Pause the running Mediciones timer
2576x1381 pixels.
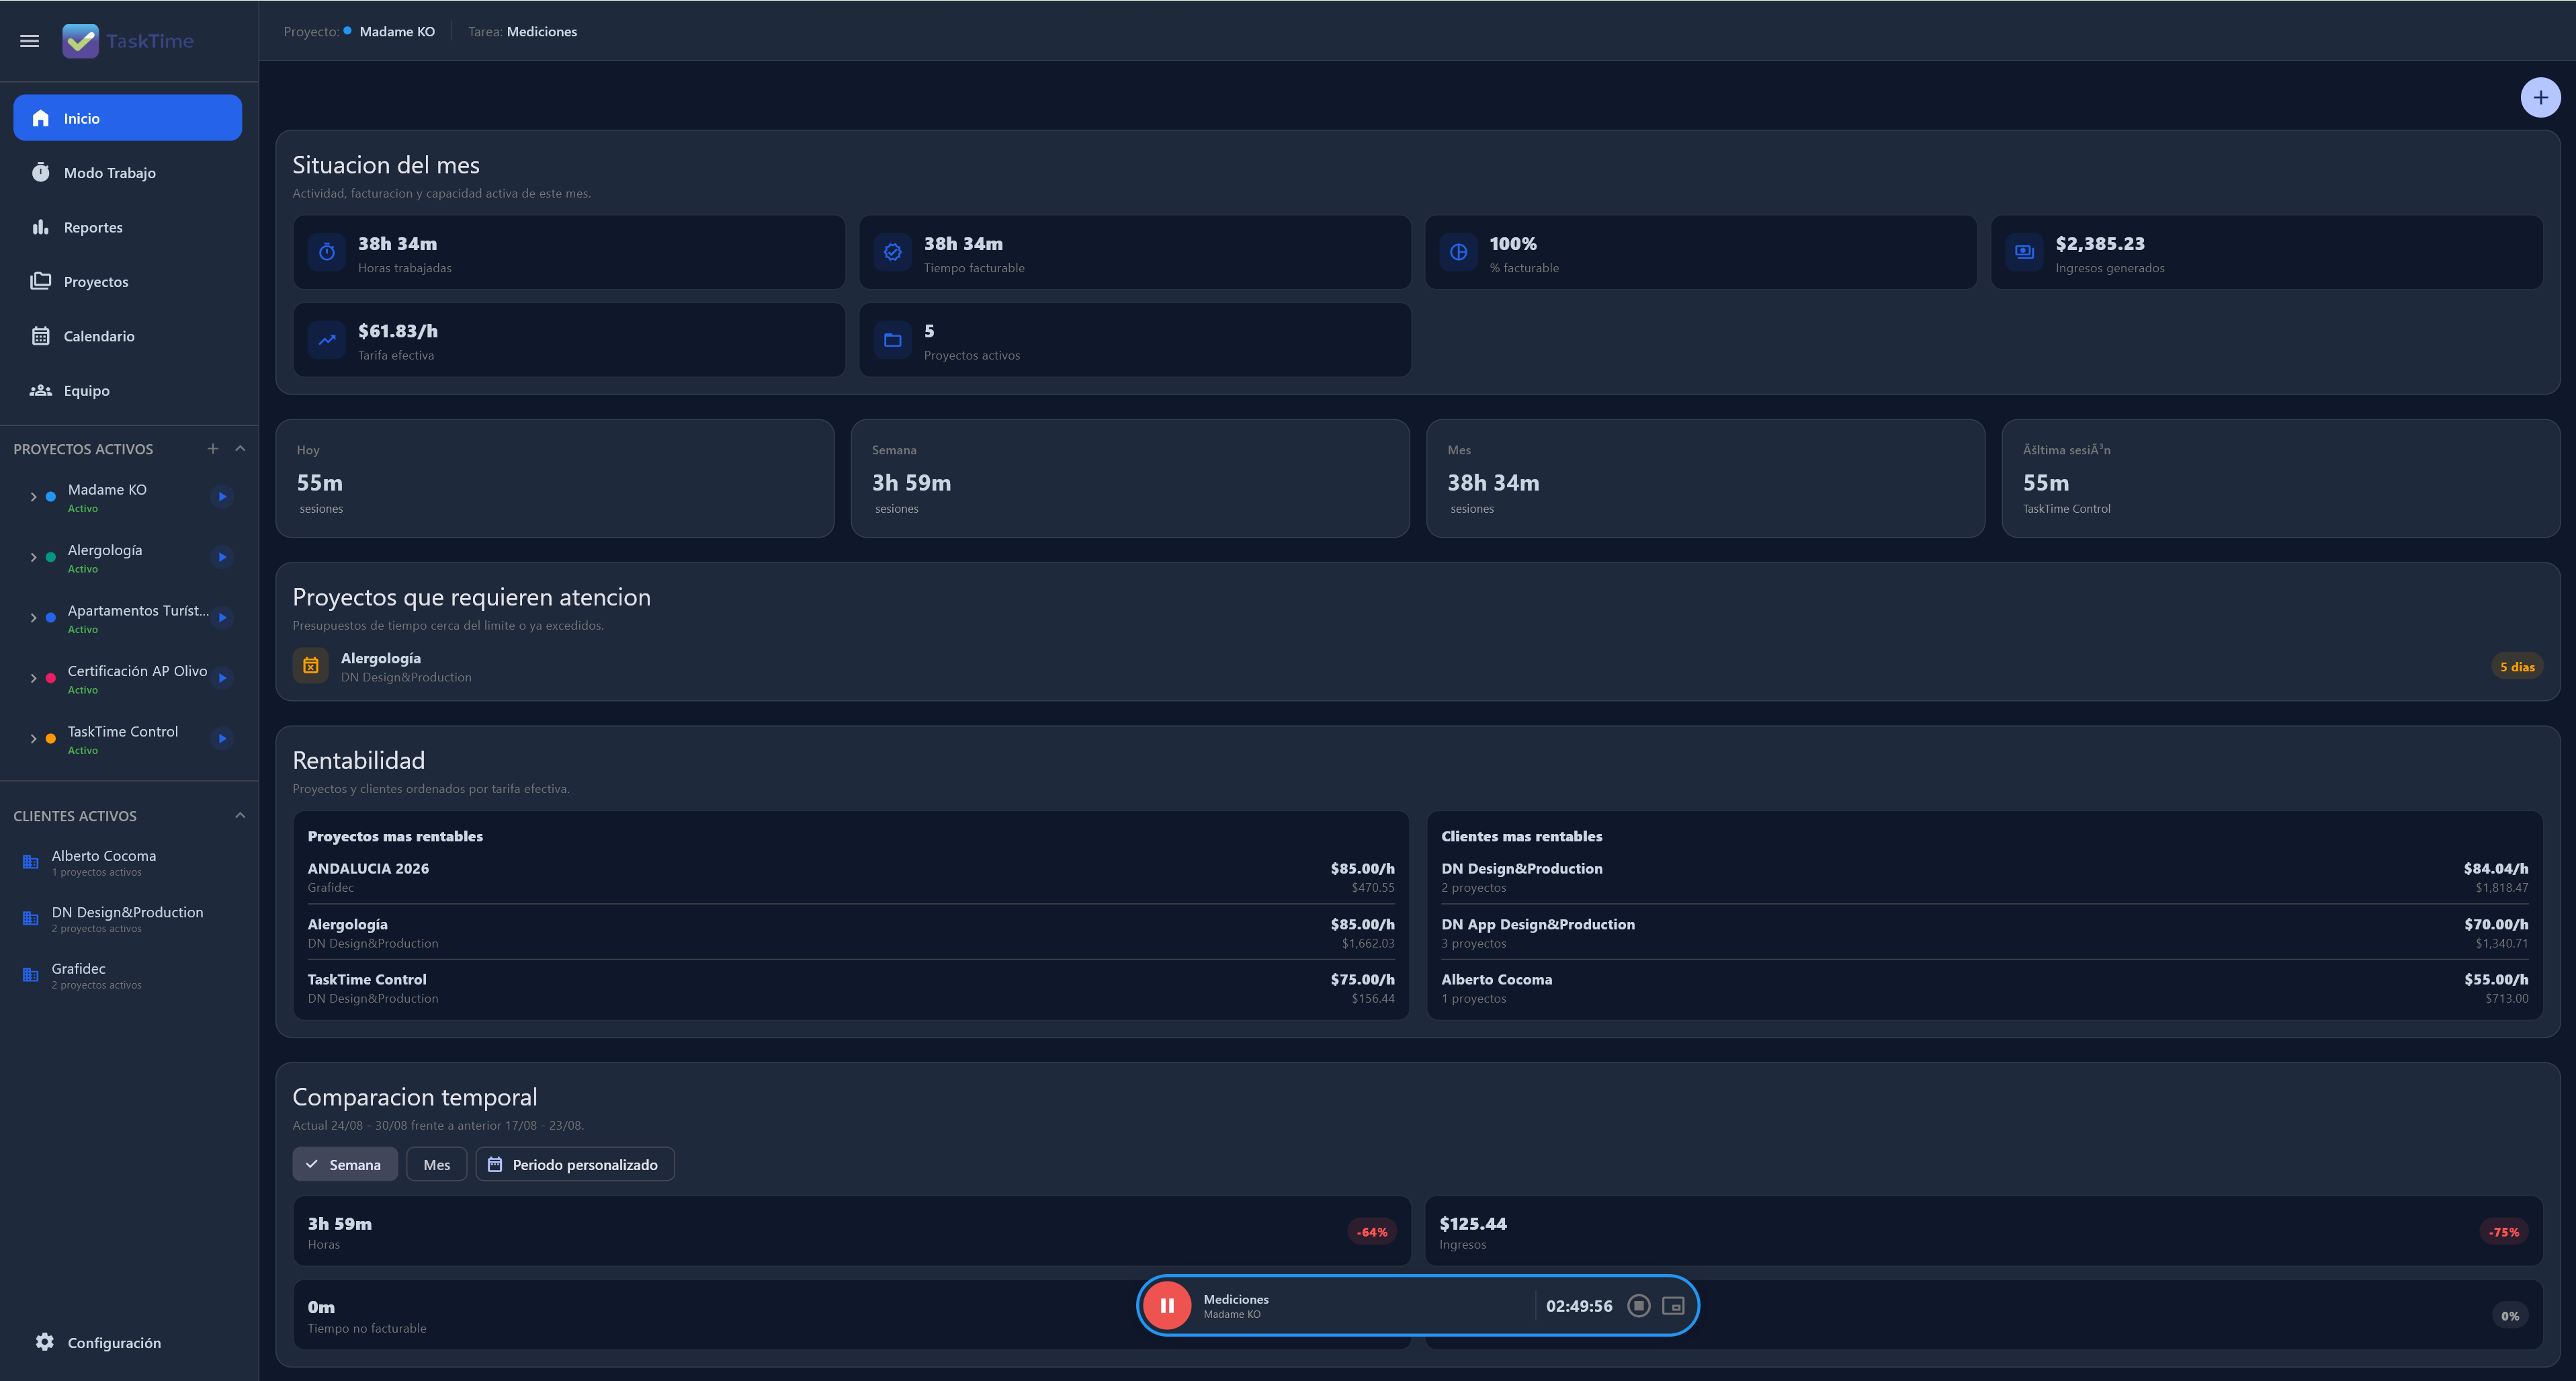1166,1306
